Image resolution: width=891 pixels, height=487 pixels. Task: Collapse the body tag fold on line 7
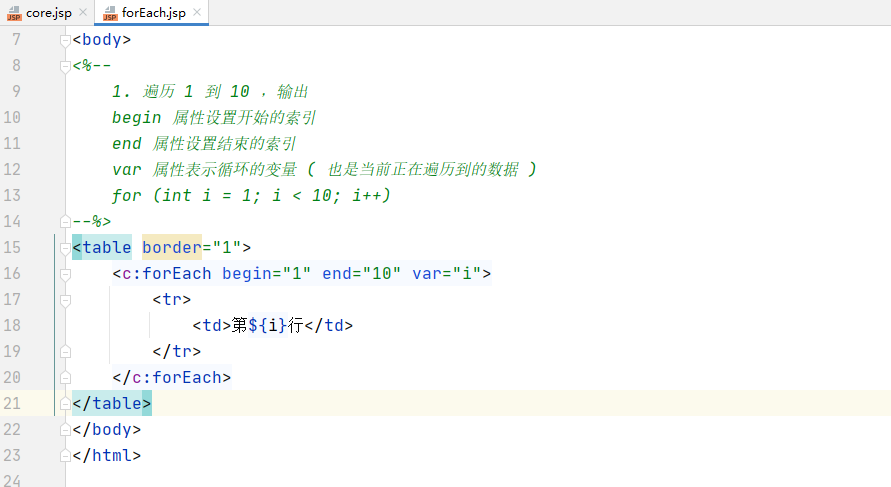pyautogui.click(x=65, y=40)
